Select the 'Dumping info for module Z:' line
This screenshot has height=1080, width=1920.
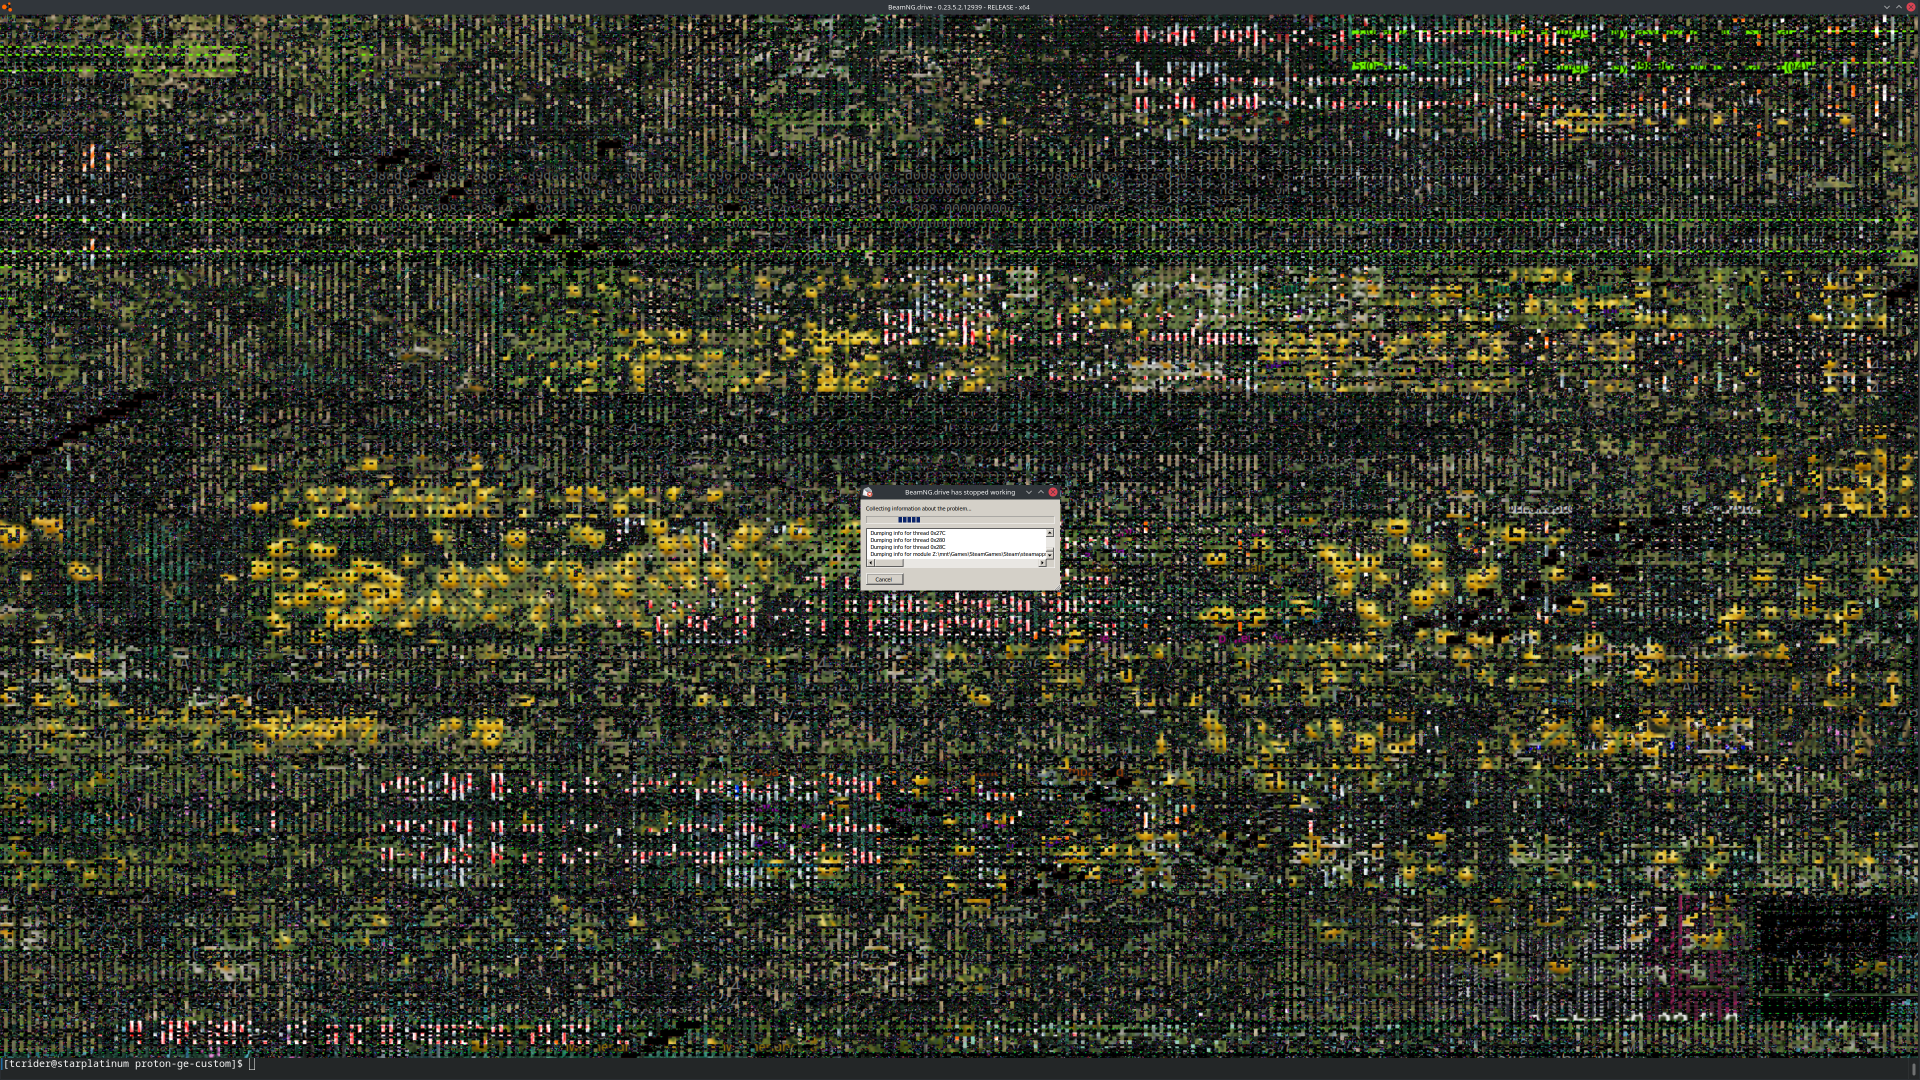[957, 554]
